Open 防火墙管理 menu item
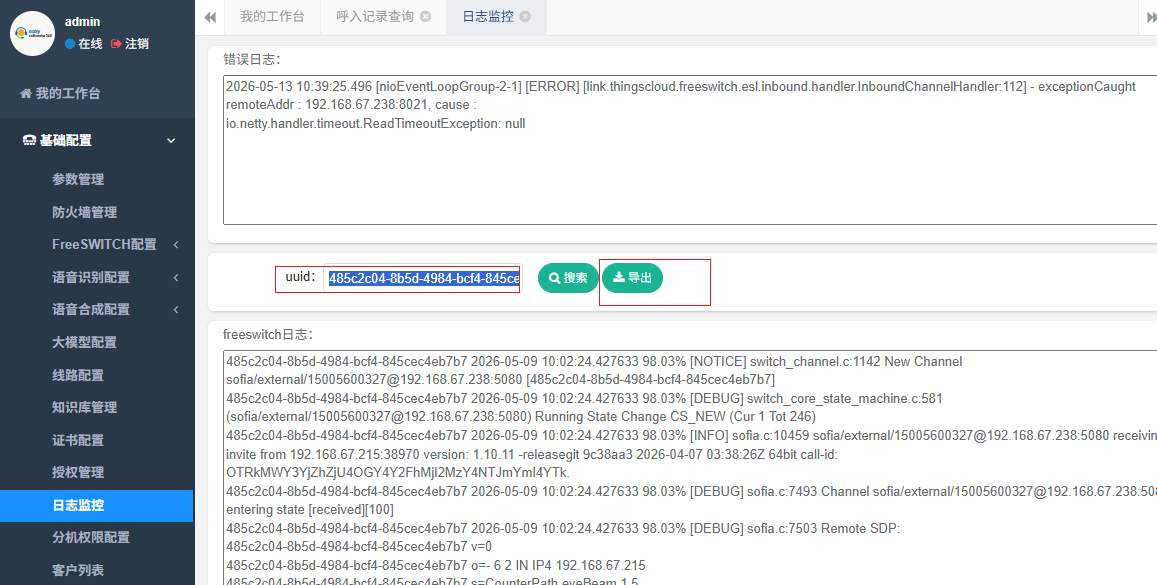Image resolution: width=1157 pixels, height=585 pixels. click(84, 212)
